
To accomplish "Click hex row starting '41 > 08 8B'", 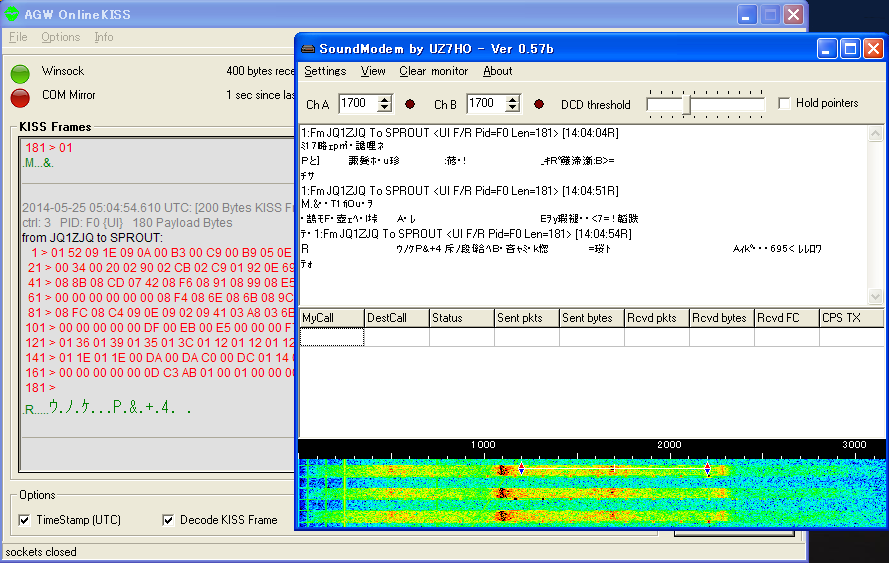I will [x=161, y=283].
